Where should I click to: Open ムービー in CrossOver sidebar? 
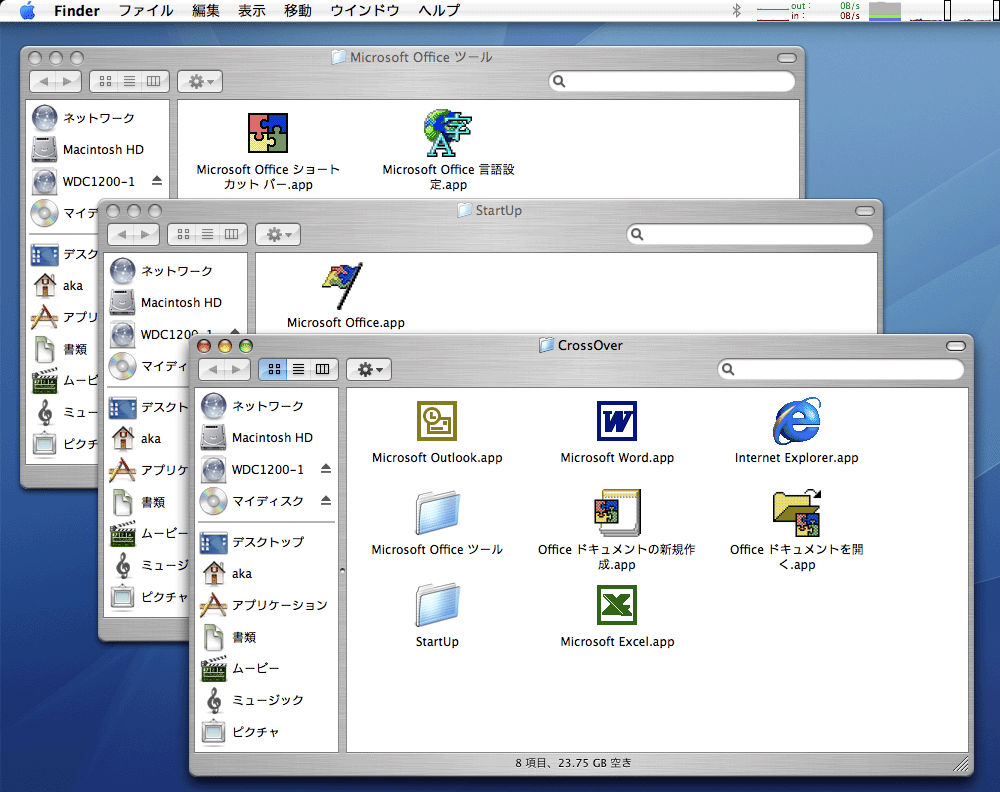[267, 668]
